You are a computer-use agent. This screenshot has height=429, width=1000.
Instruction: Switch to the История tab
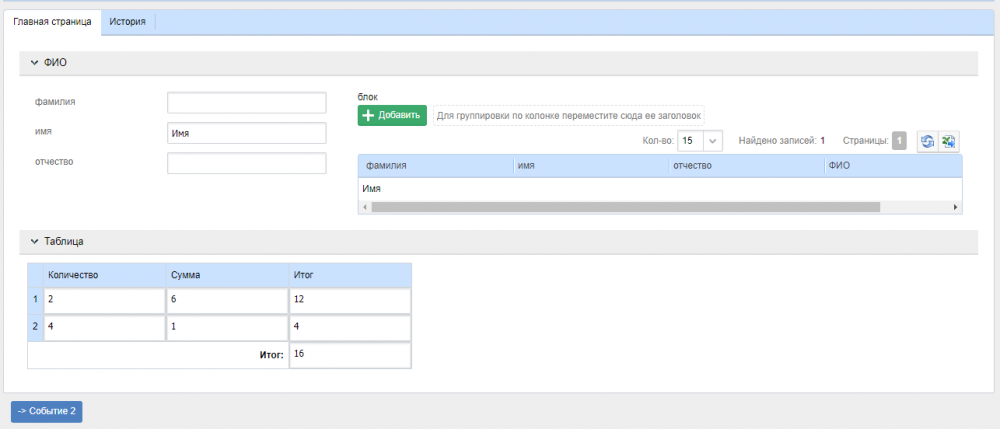[x=128, y=22]
